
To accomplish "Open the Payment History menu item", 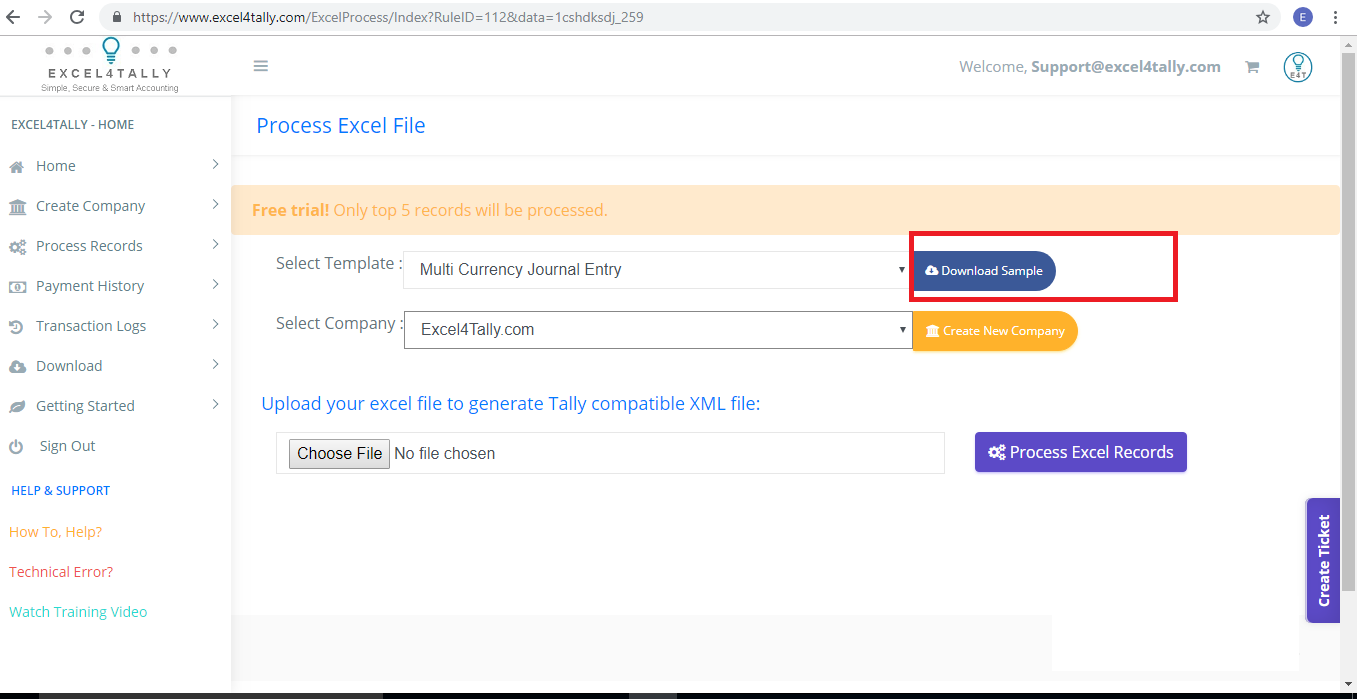I will click(x=115, y=286).
